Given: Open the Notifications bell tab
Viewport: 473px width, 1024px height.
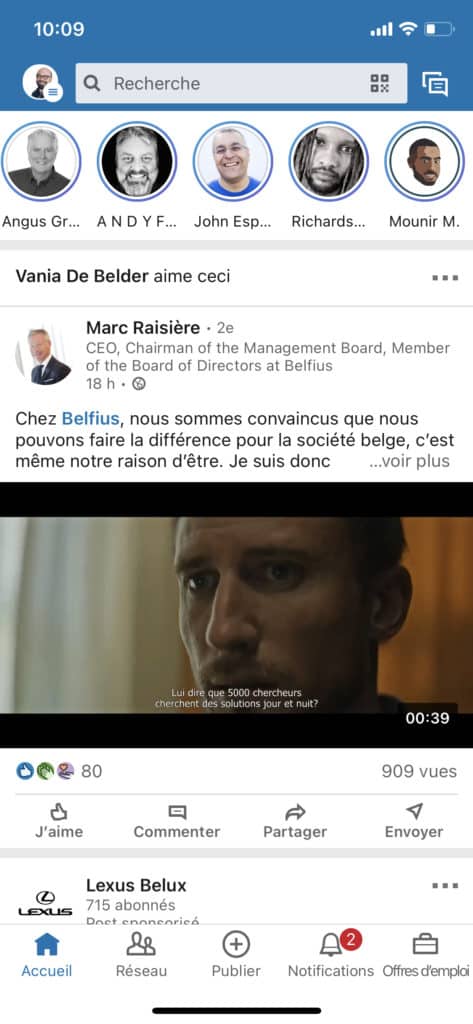Looking at the screenshot, I should point(331,955).
